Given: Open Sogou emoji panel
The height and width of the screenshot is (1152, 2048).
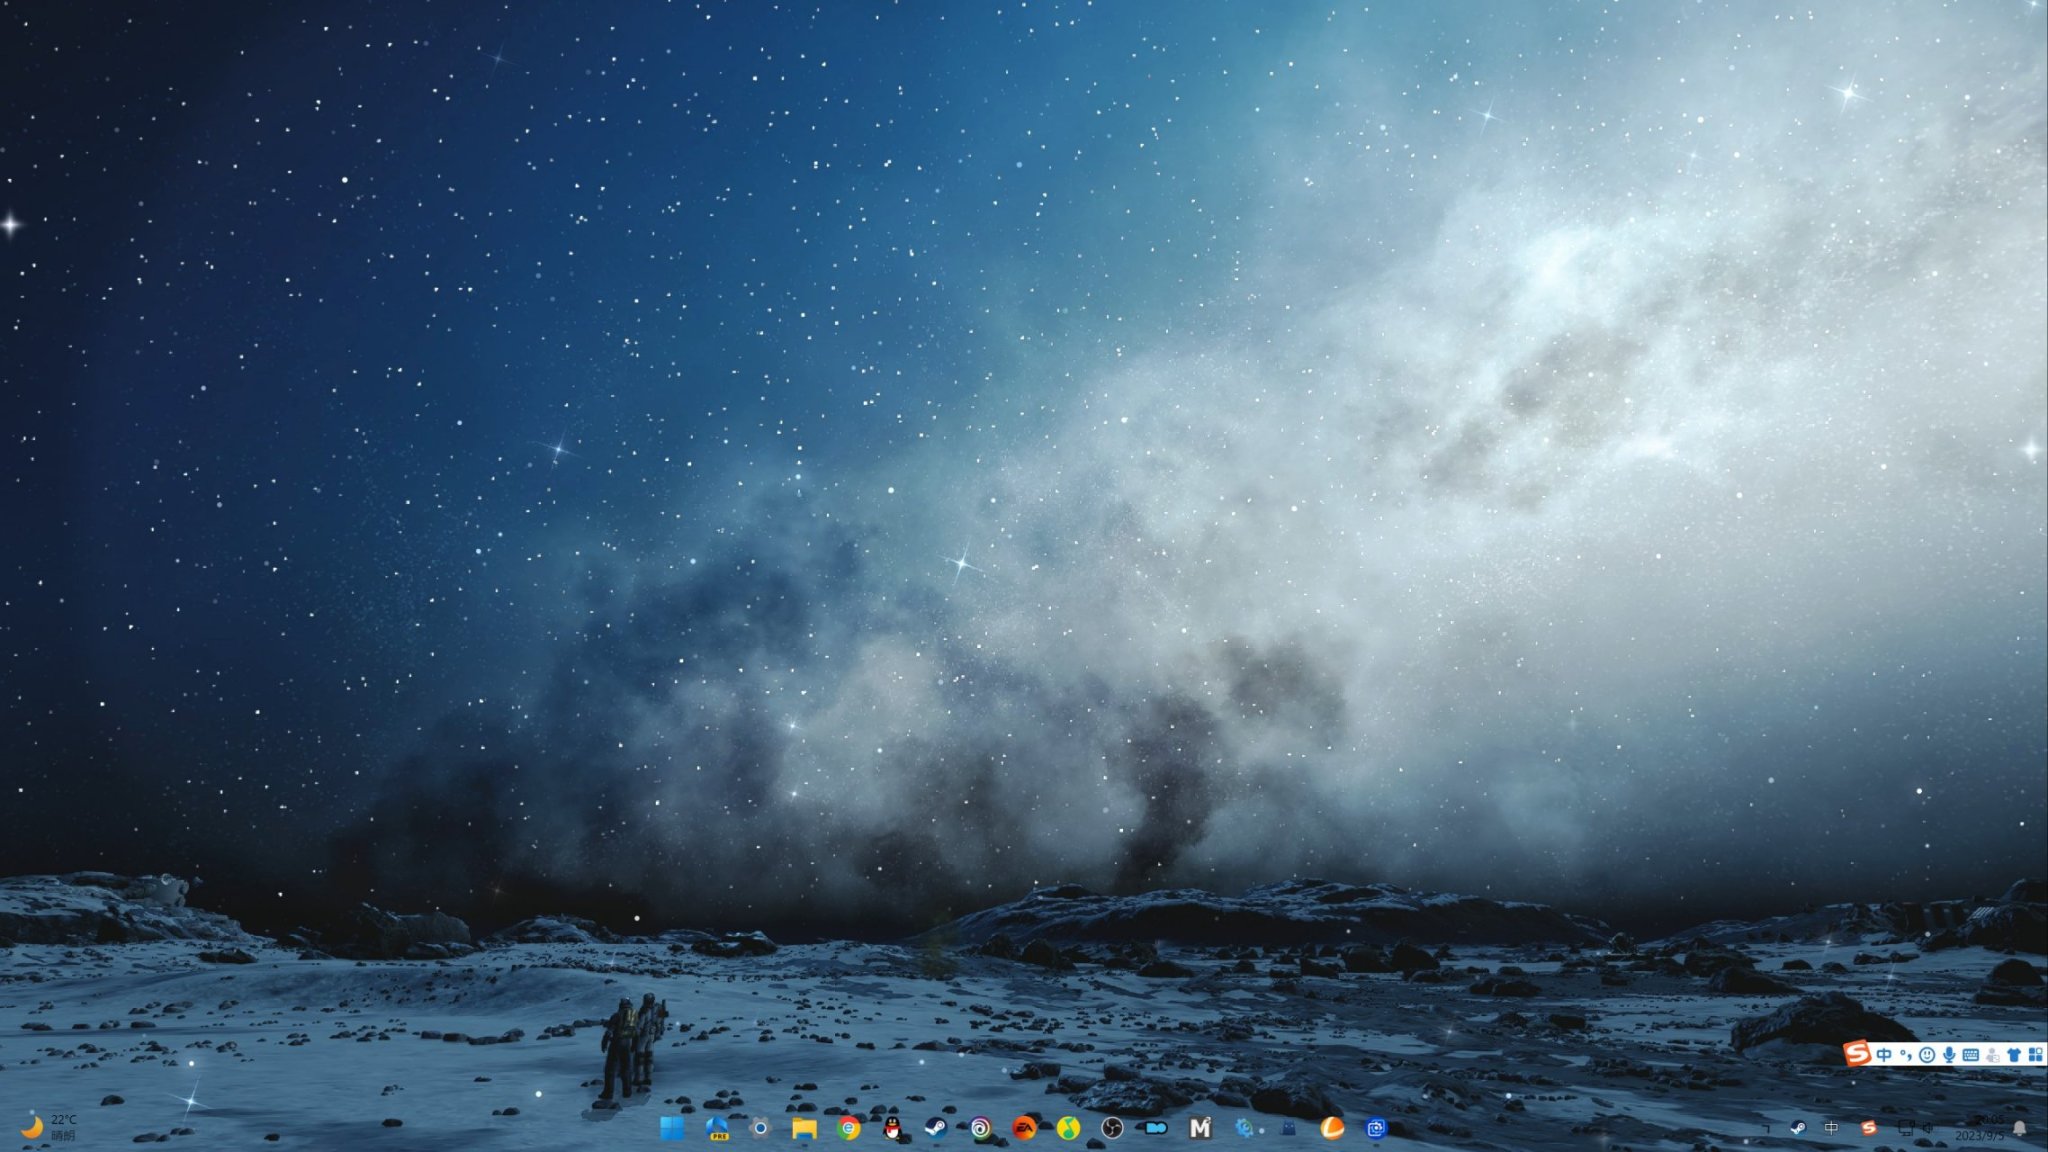Looking at the screenshot, I should tap(1927, 1054).
